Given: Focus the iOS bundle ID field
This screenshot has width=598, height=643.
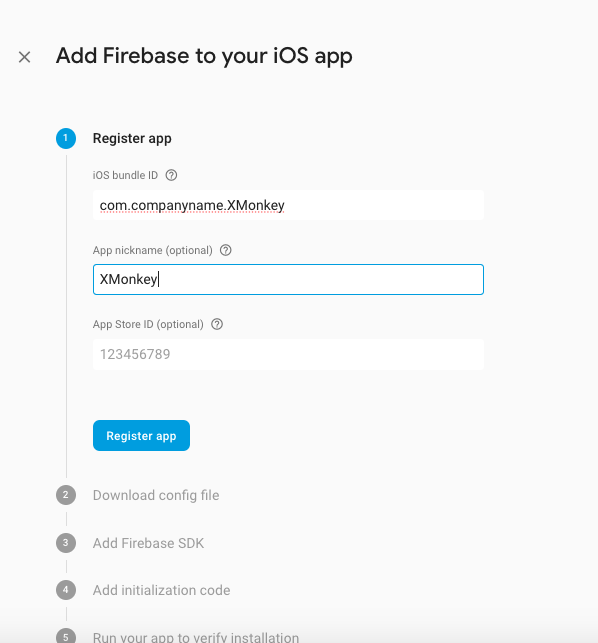Looking at the screenshot, I should [288, 205].
